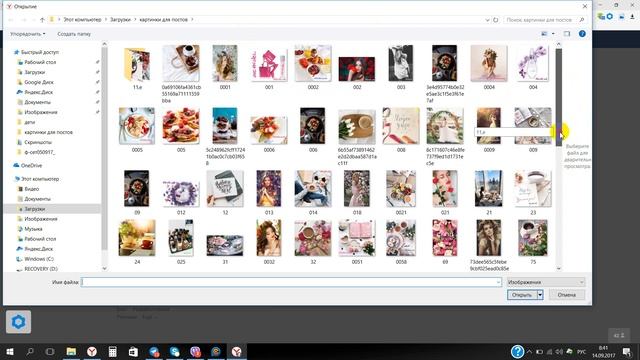This screenshot has height=360, width=640.
Task: Expand chevron after картинки для постов breadcrumb
Action: (192, 20)
